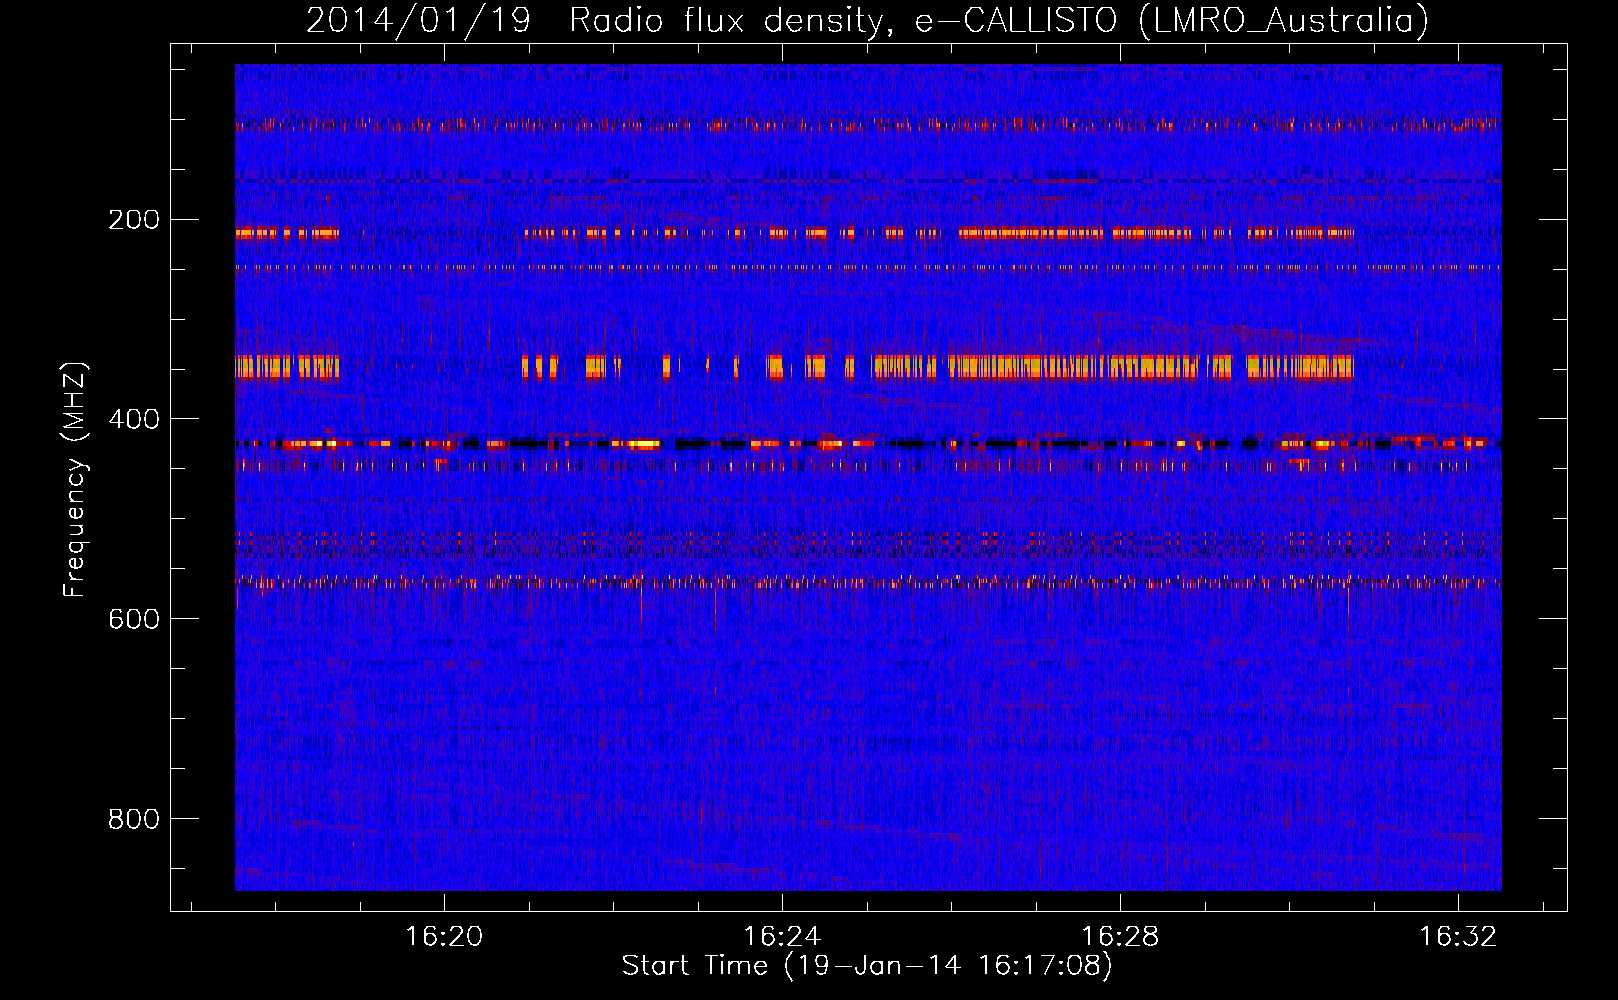Click the '16:28' time tick label
The width and height of the screenshot is (1618, 1000).
tap(1120, 936)
